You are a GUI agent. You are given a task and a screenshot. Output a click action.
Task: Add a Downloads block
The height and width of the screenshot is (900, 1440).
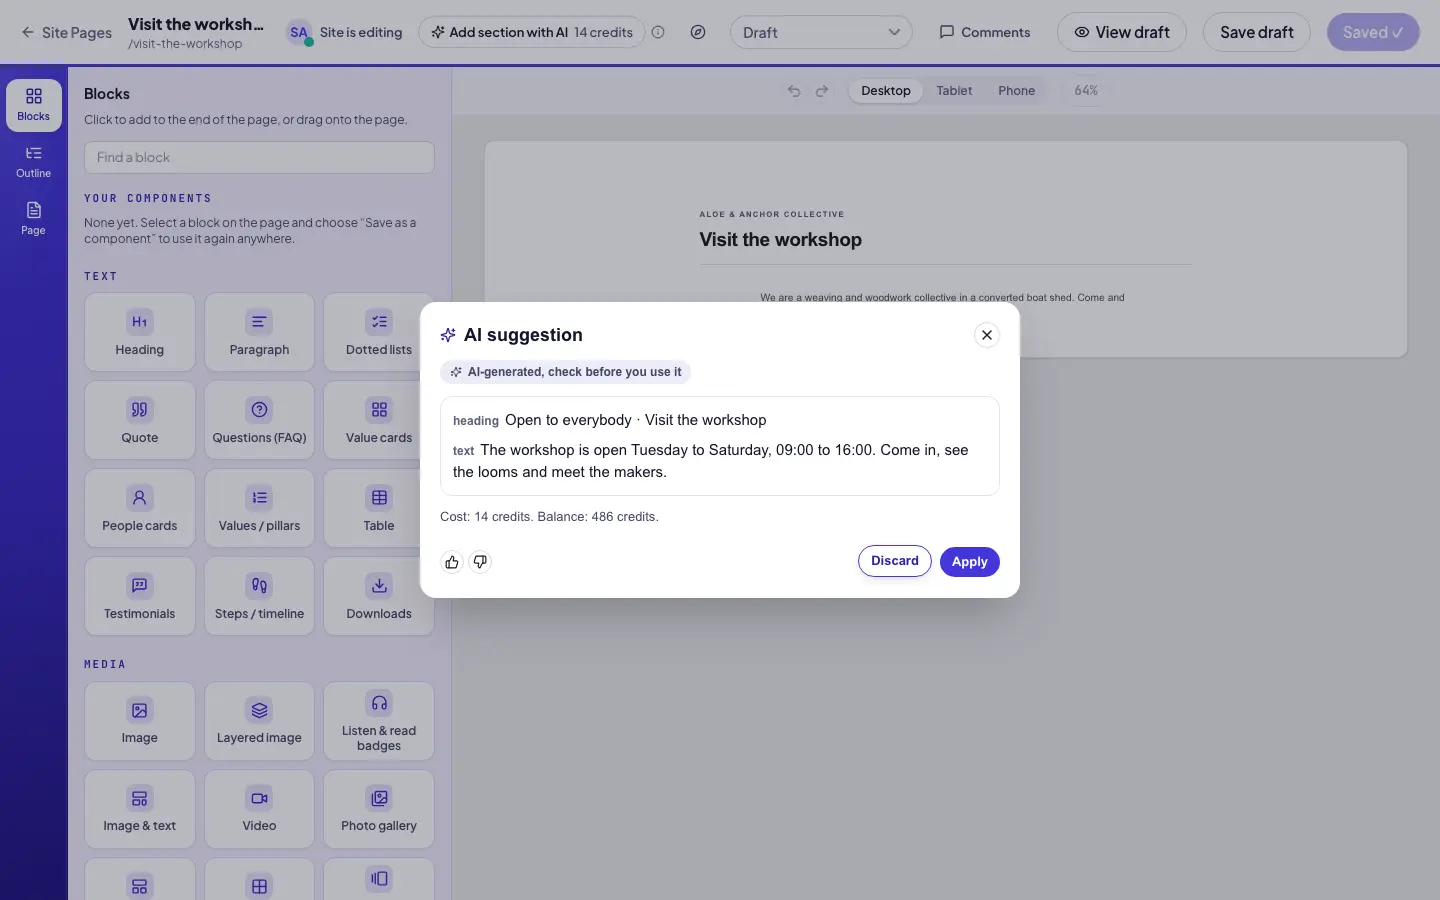[379, 596]
